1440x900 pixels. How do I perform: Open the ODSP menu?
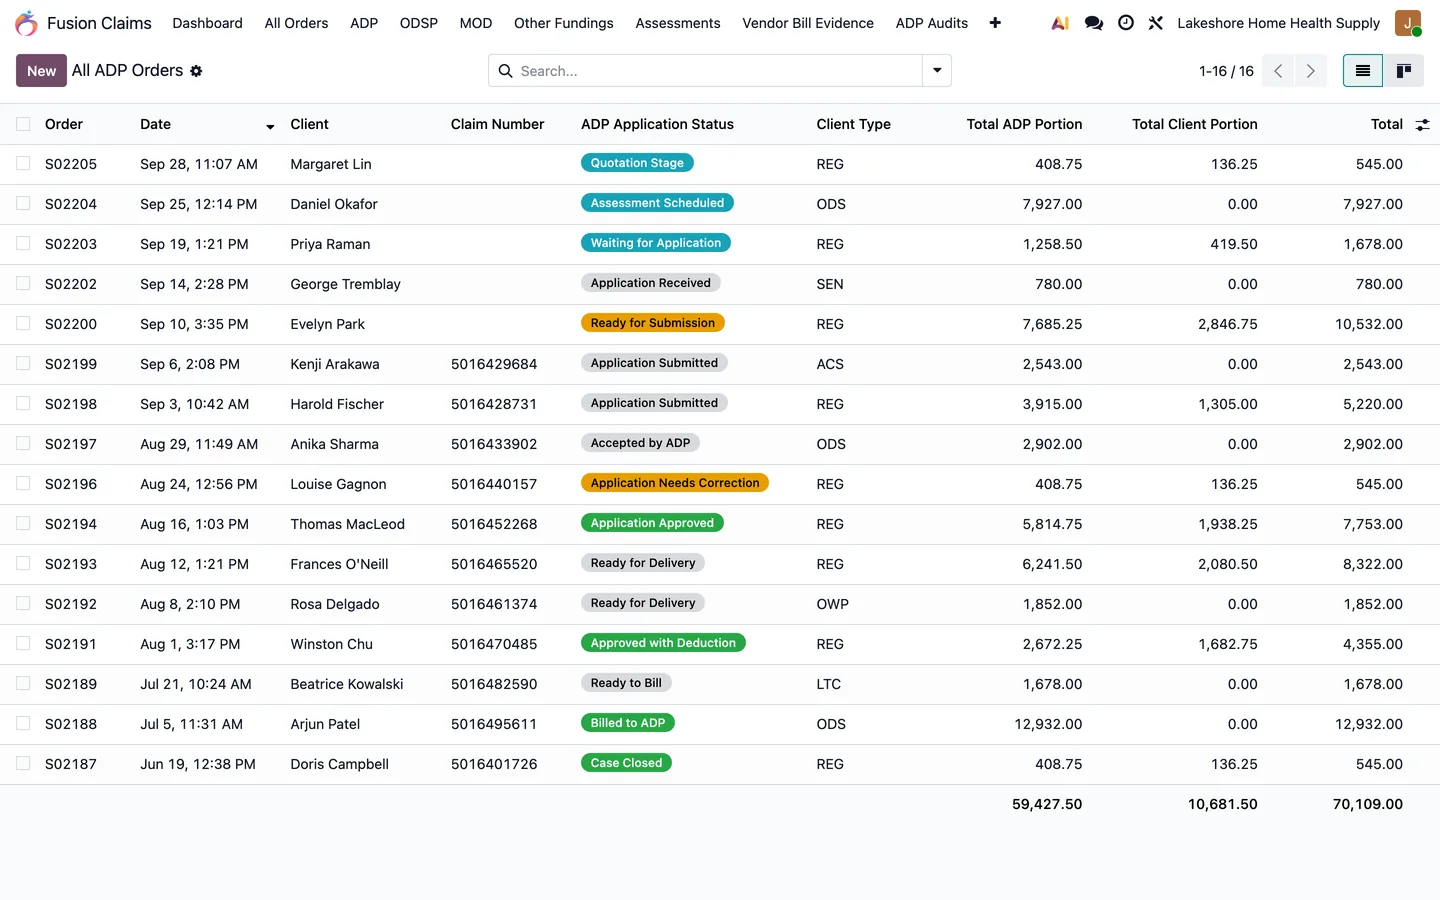click(x=419, y=23)
